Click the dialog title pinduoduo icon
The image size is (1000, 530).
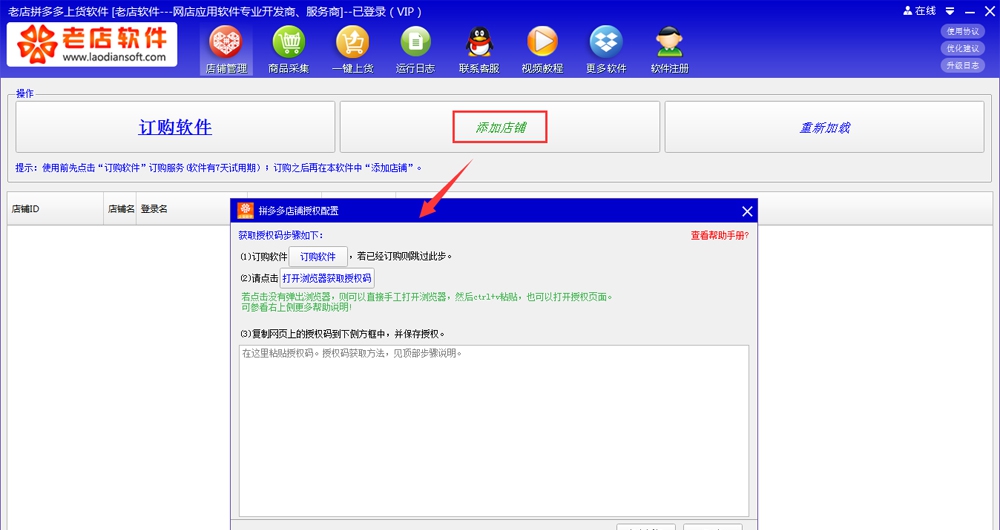click(246, 210)
